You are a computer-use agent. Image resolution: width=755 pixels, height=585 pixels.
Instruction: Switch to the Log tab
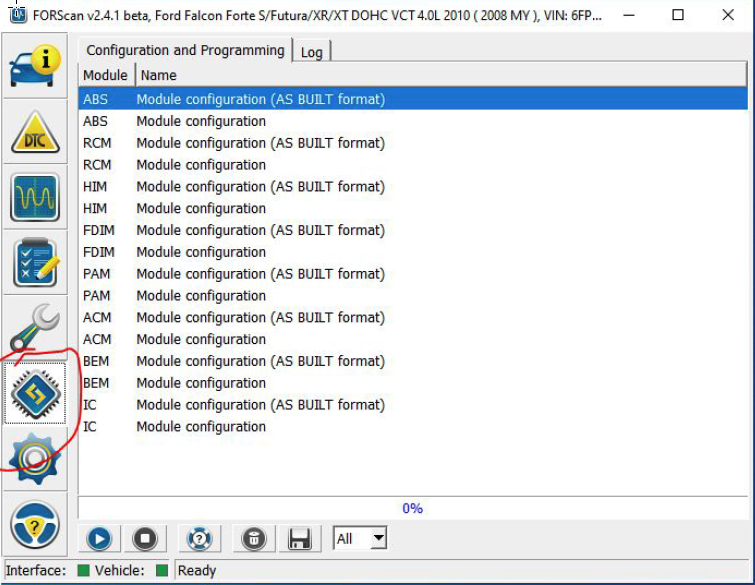pos(312,52)
